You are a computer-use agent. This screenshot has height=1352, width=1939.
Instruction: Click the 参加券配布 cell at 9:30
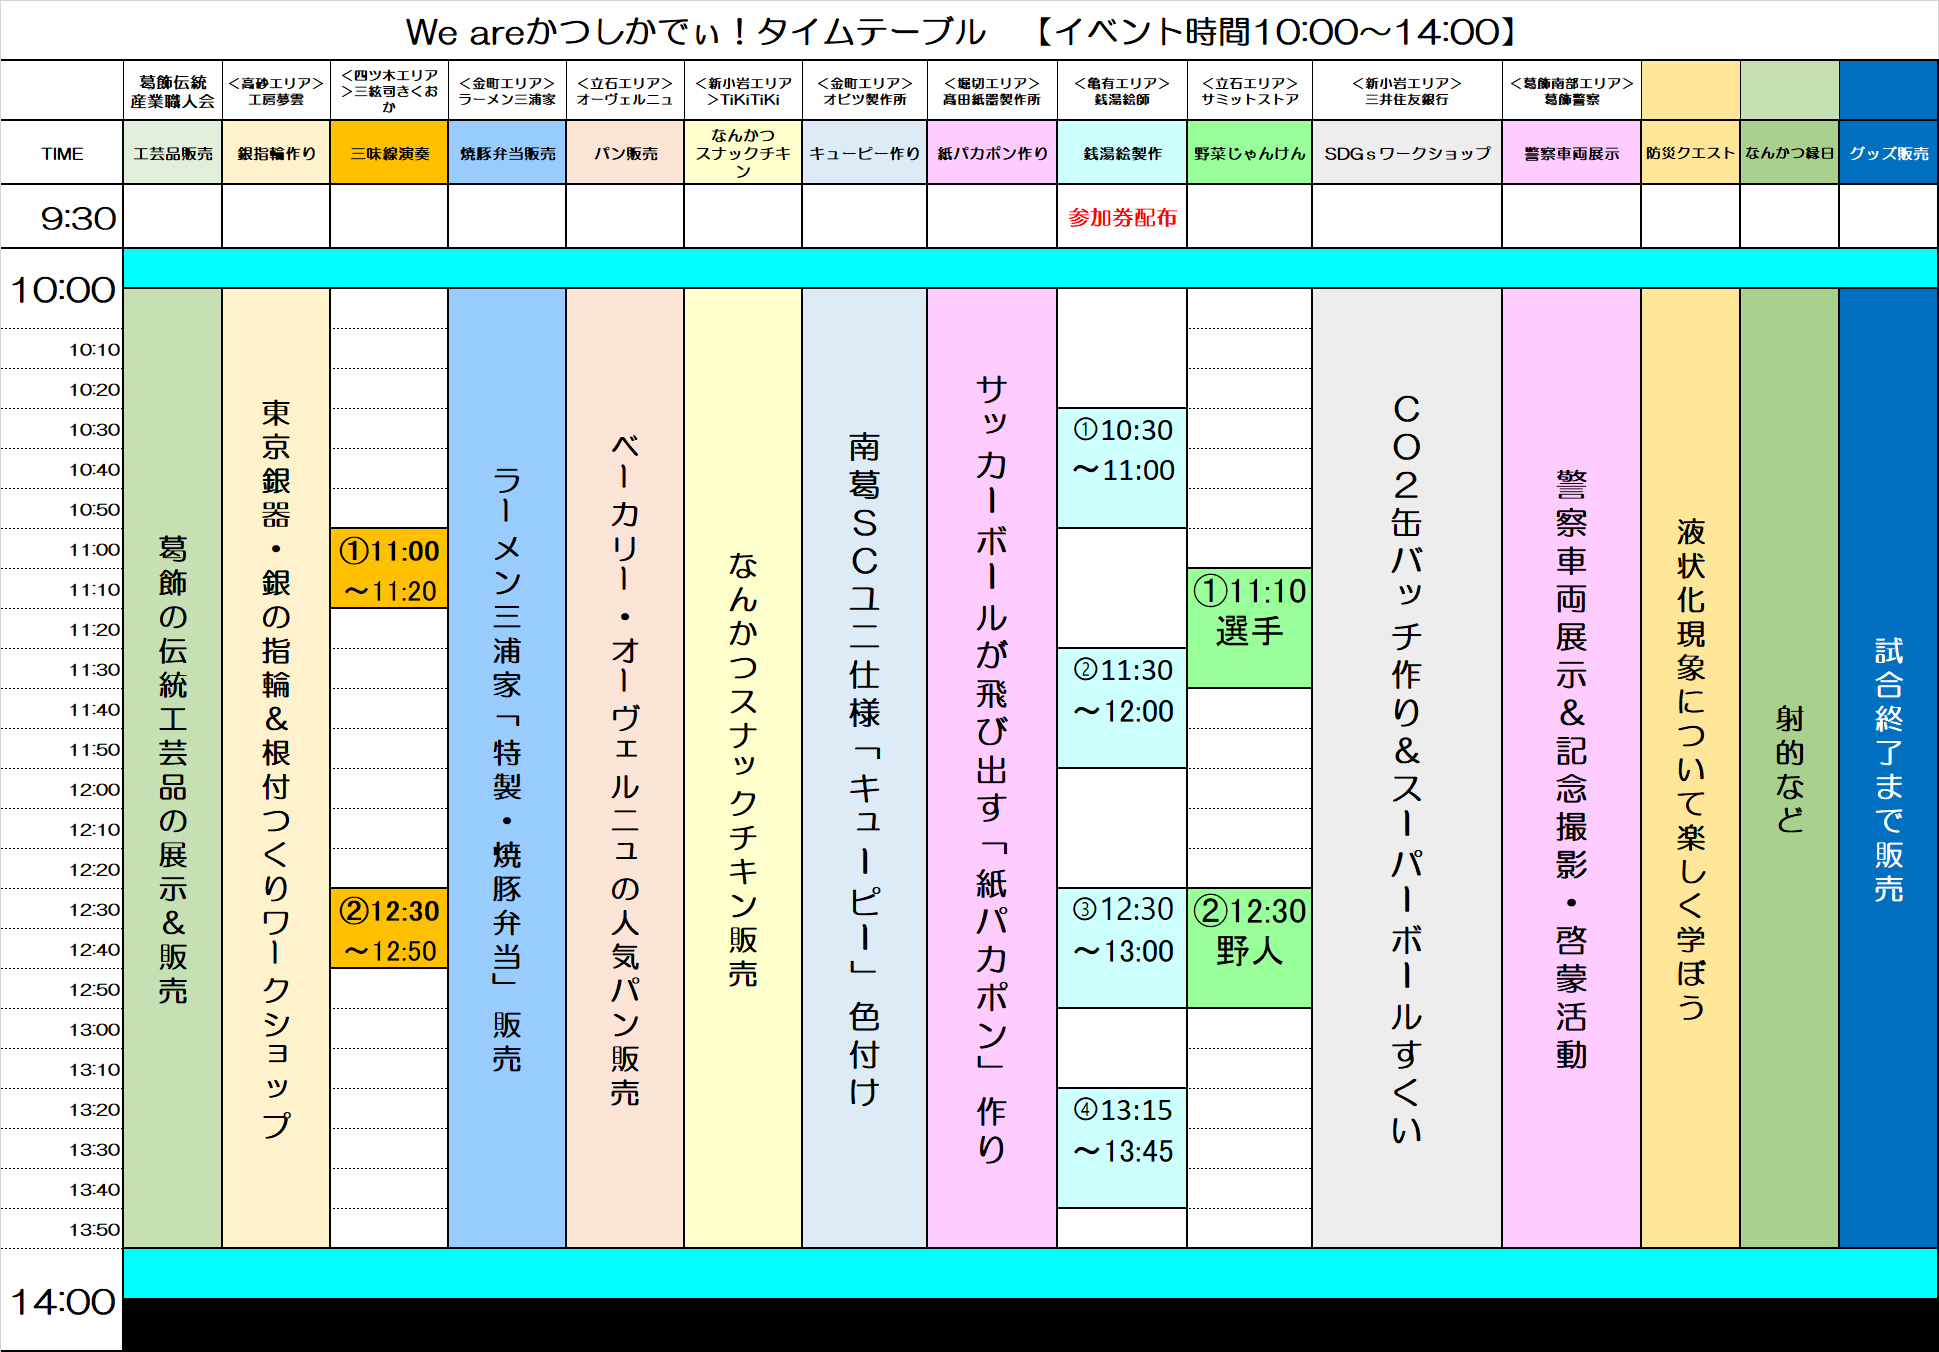pyautogui.click(x=1122, y=217)
